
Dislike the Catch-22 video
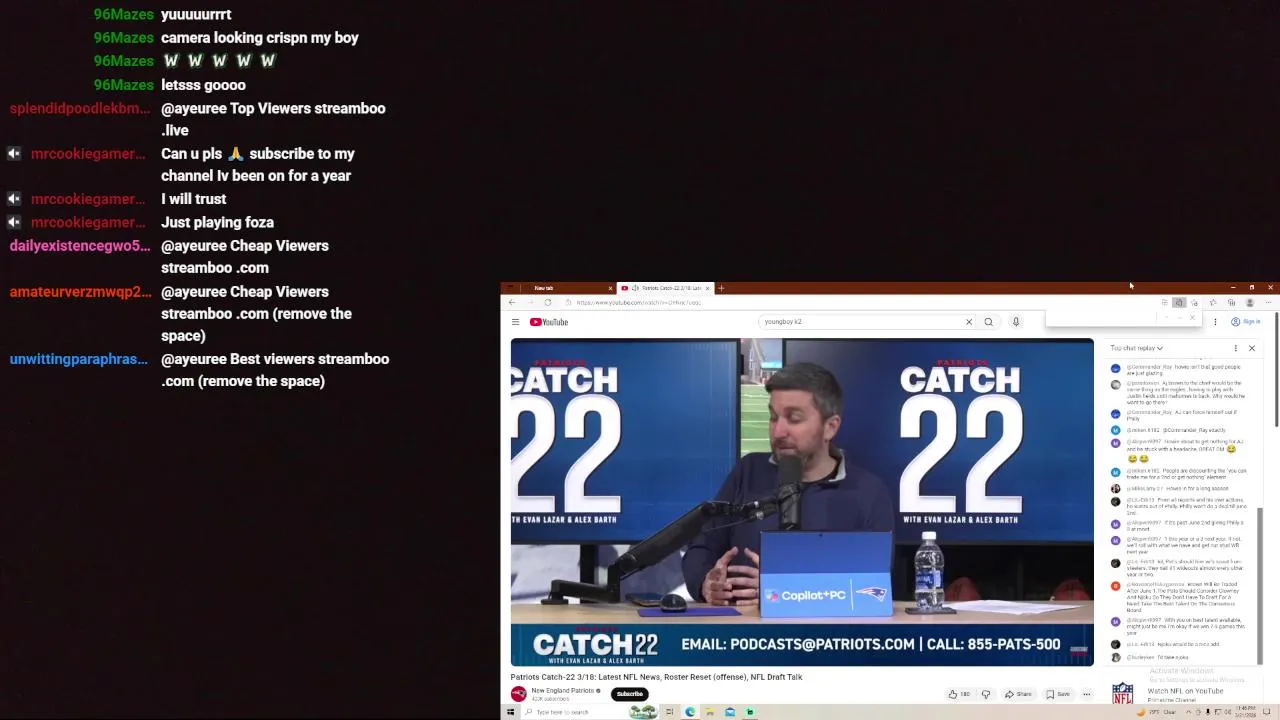[x=985, y=694]
